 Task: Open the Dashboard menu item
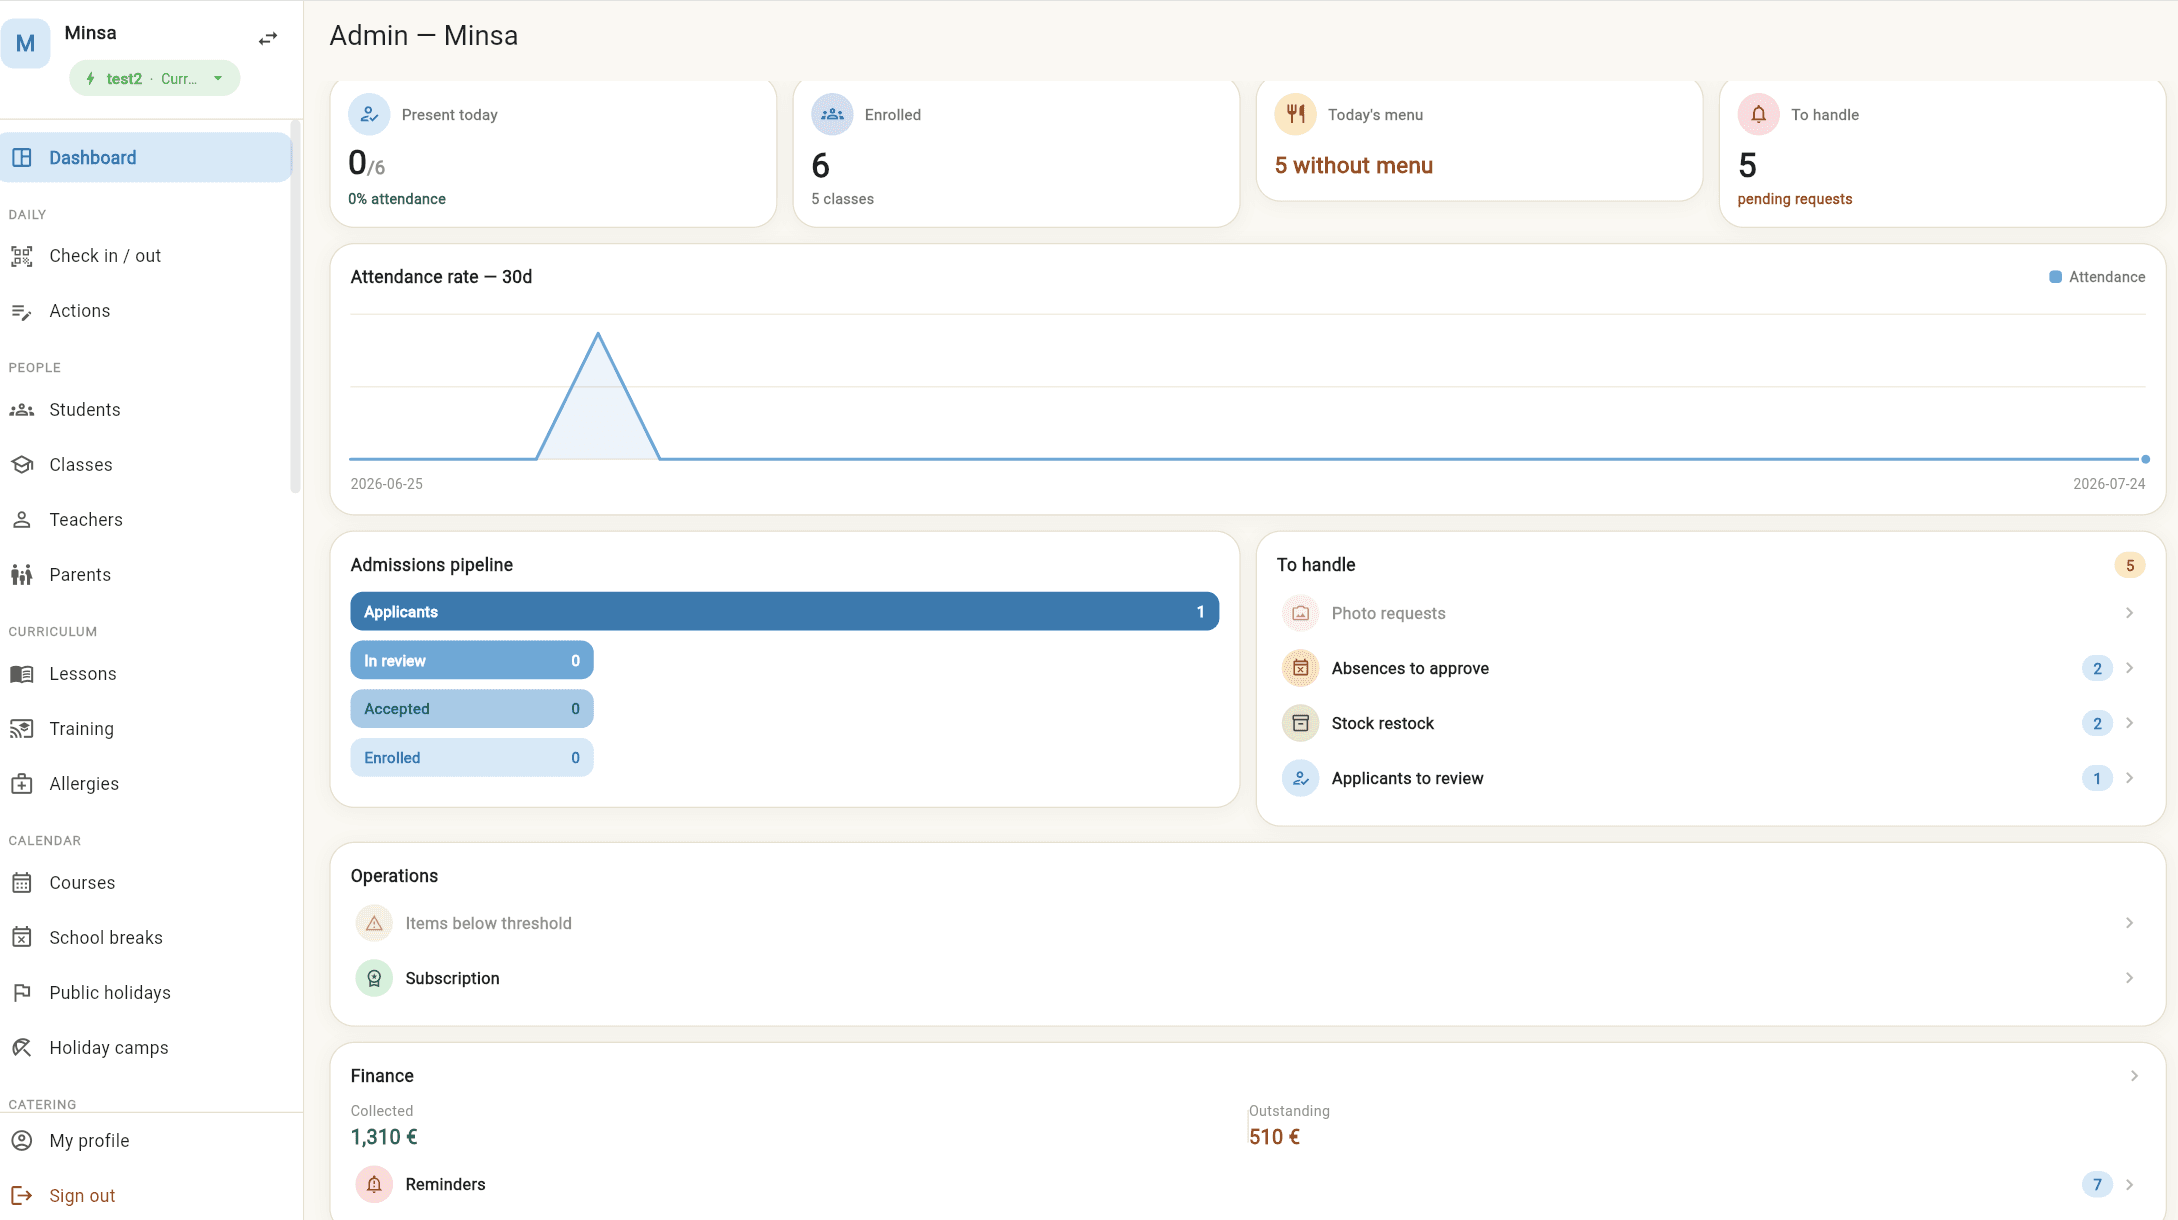pyautogui.click(x=146, y=157)
